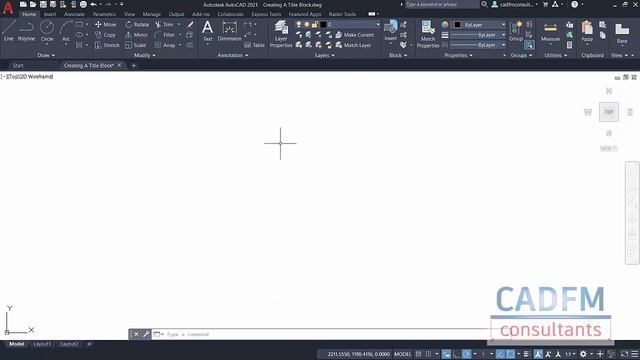Activate the Stretch command

pos(107,45)
